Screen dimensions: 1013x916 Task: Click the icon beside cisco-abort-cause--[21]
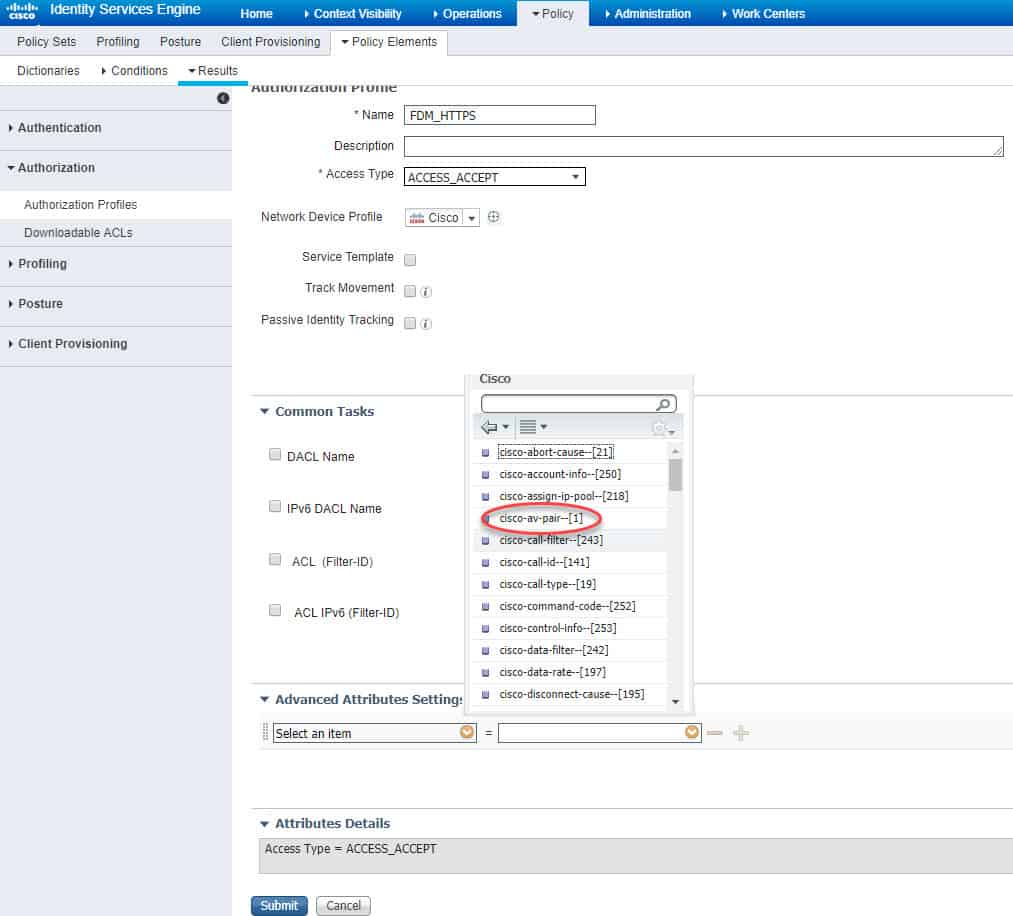[x=485, y=453]
